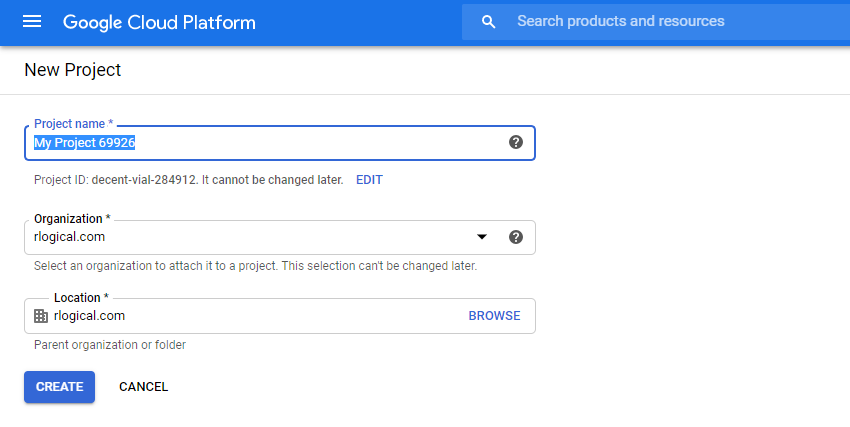Image resolution: width=850 pixels, height=427 pixels.
Task: Click the blue CREATE button
Action: point(59,387)
